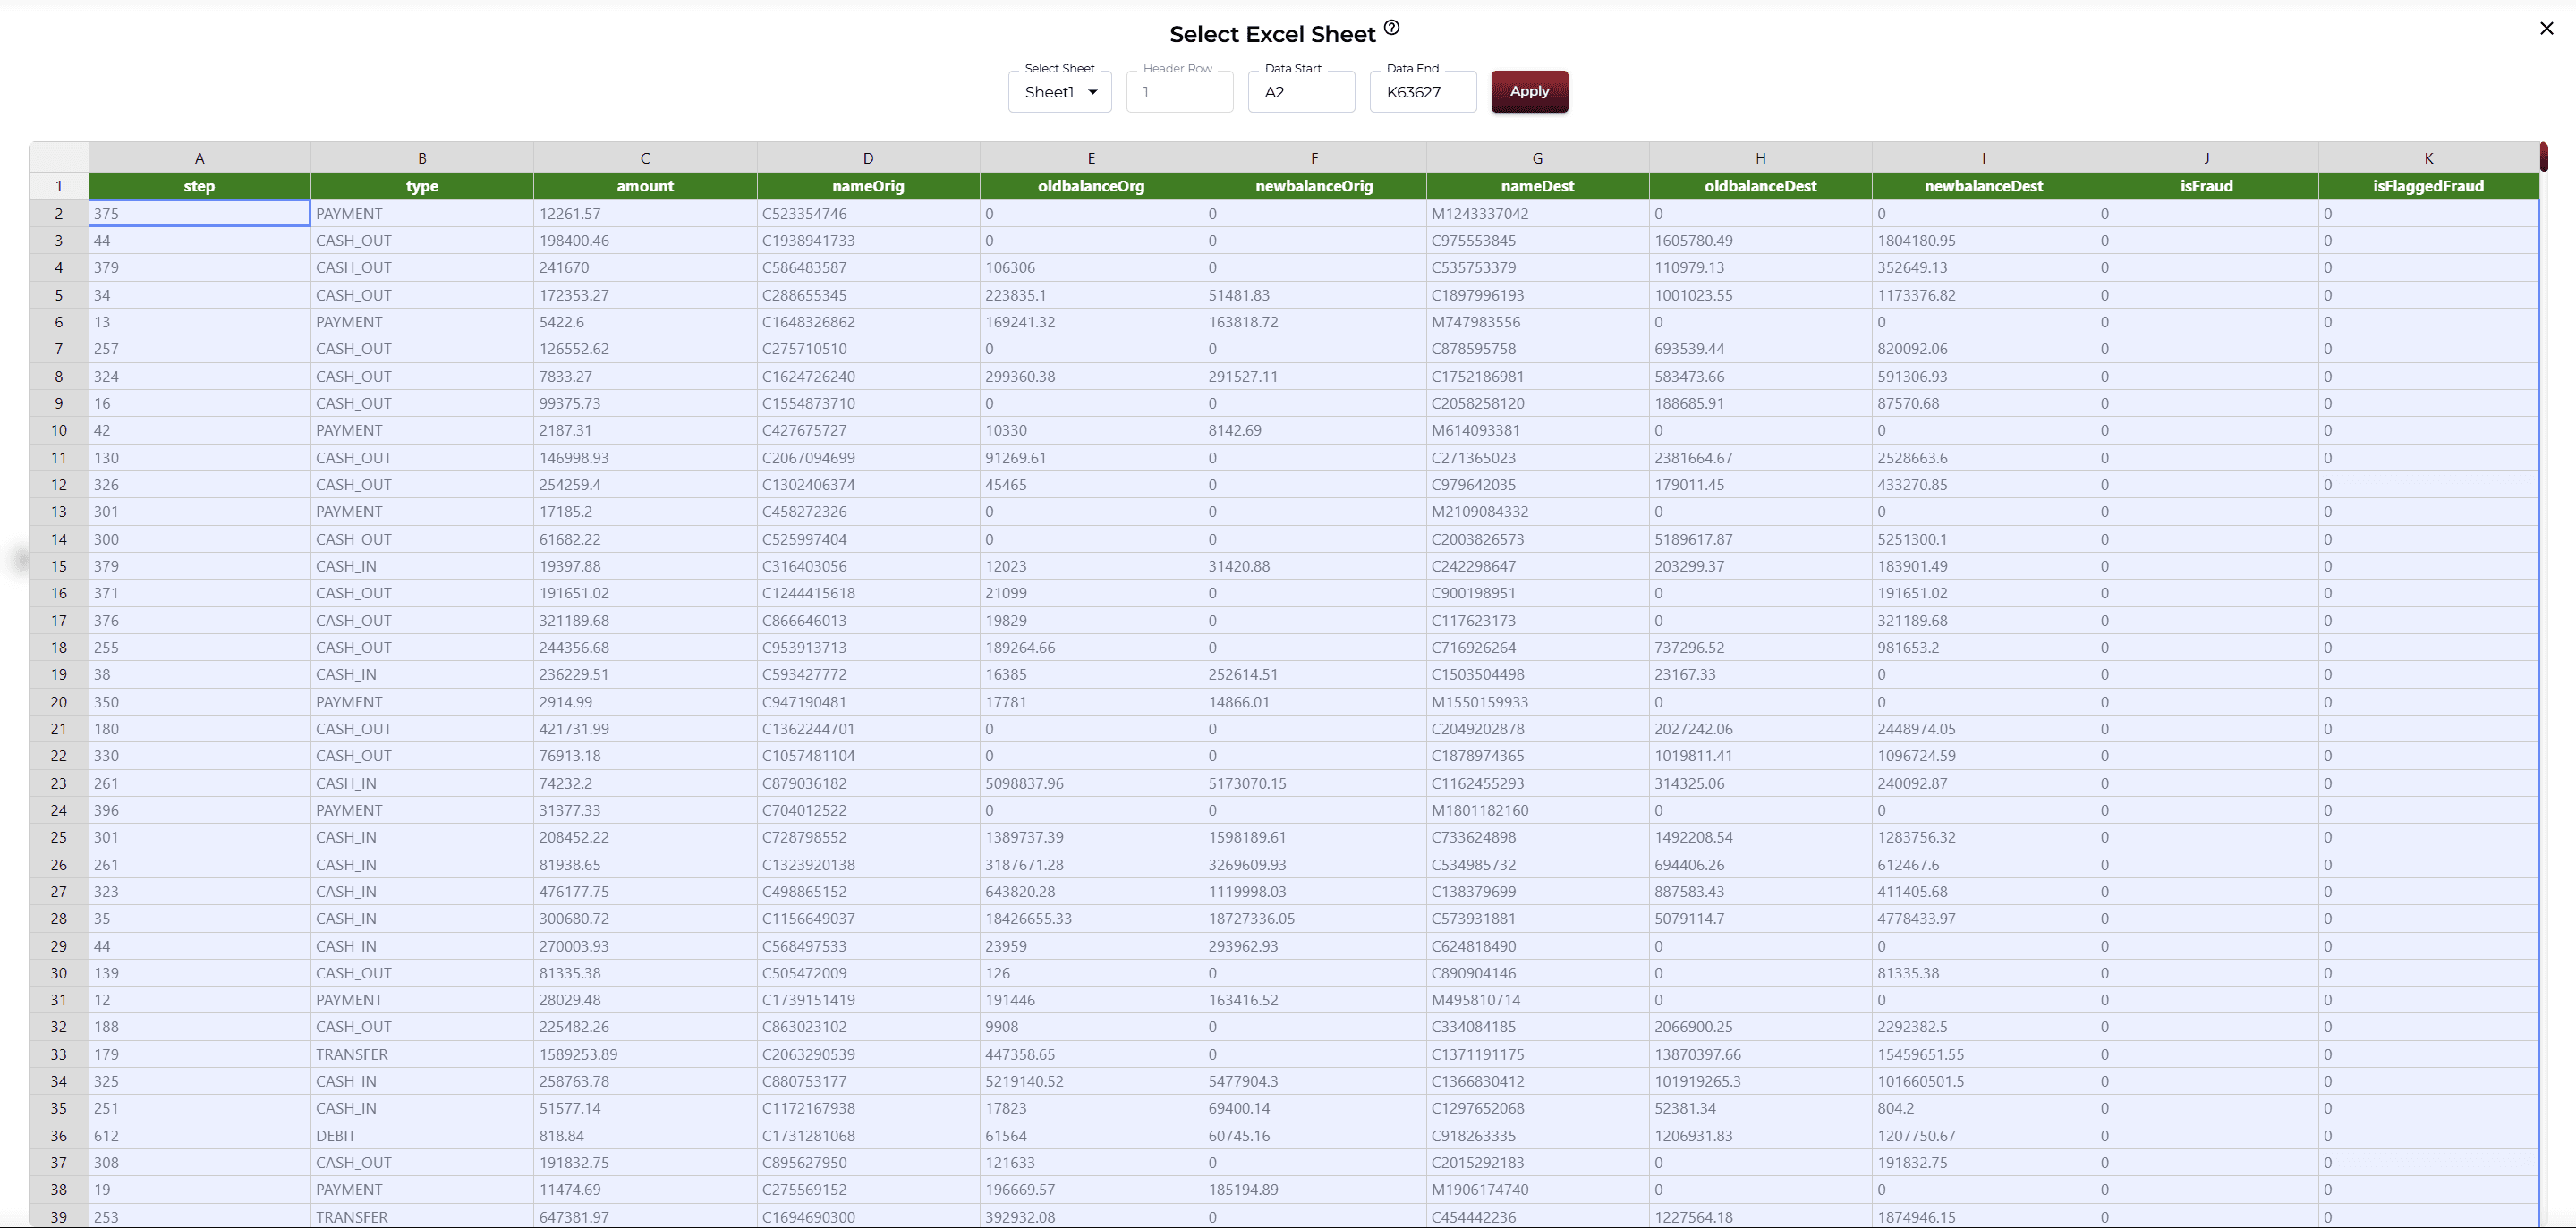This screenshot has width=2576, height=1228.
Task: Expand the Select Sheet dropdown
Action: 1059,92
